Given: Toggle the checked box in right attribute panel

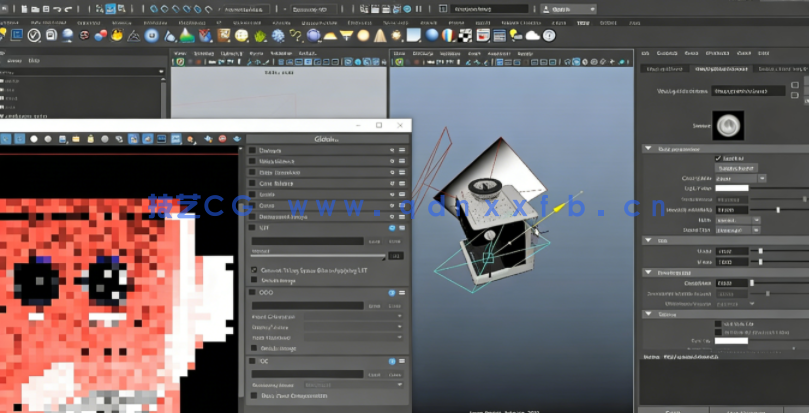Looking at the screenshot, I should click(x=718, y=158).
